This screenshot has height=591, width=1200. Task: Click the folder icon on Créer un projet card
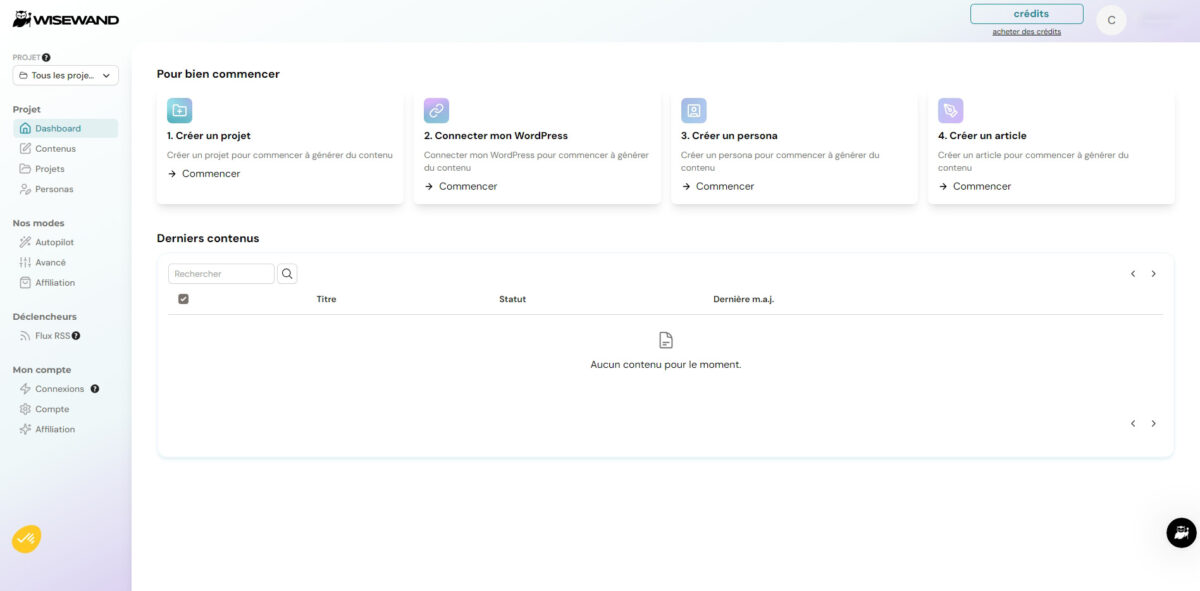coord(179,110)
